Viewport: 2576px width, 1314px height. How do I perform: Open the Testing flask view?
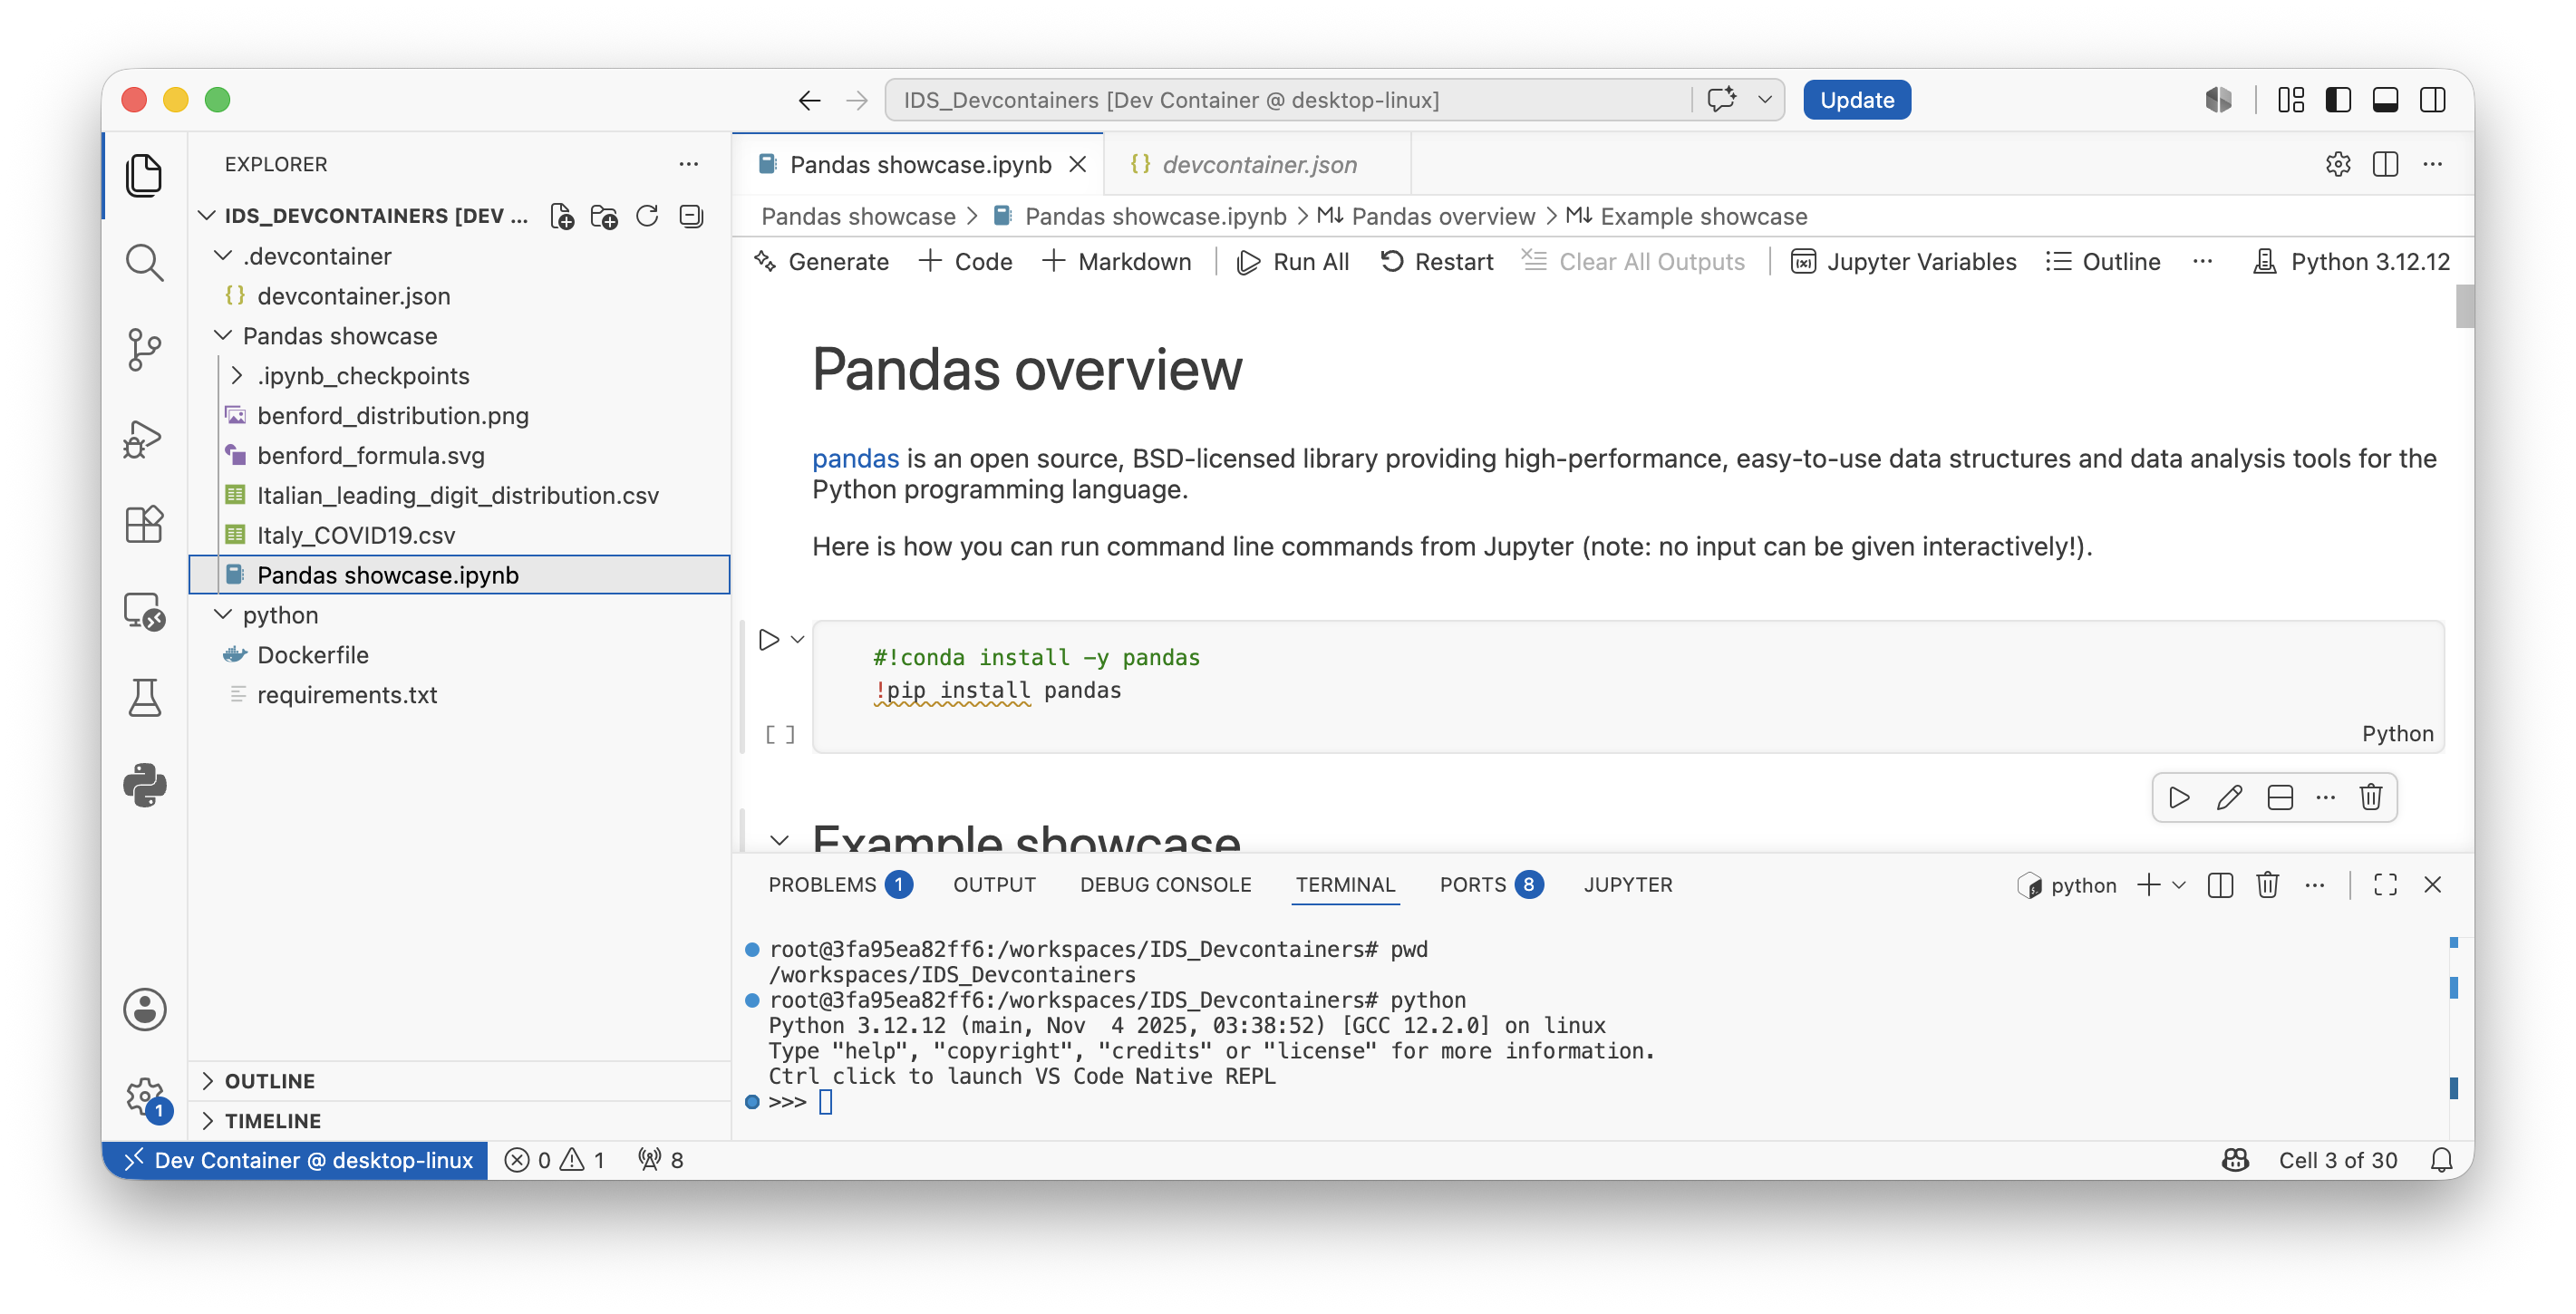144,698
